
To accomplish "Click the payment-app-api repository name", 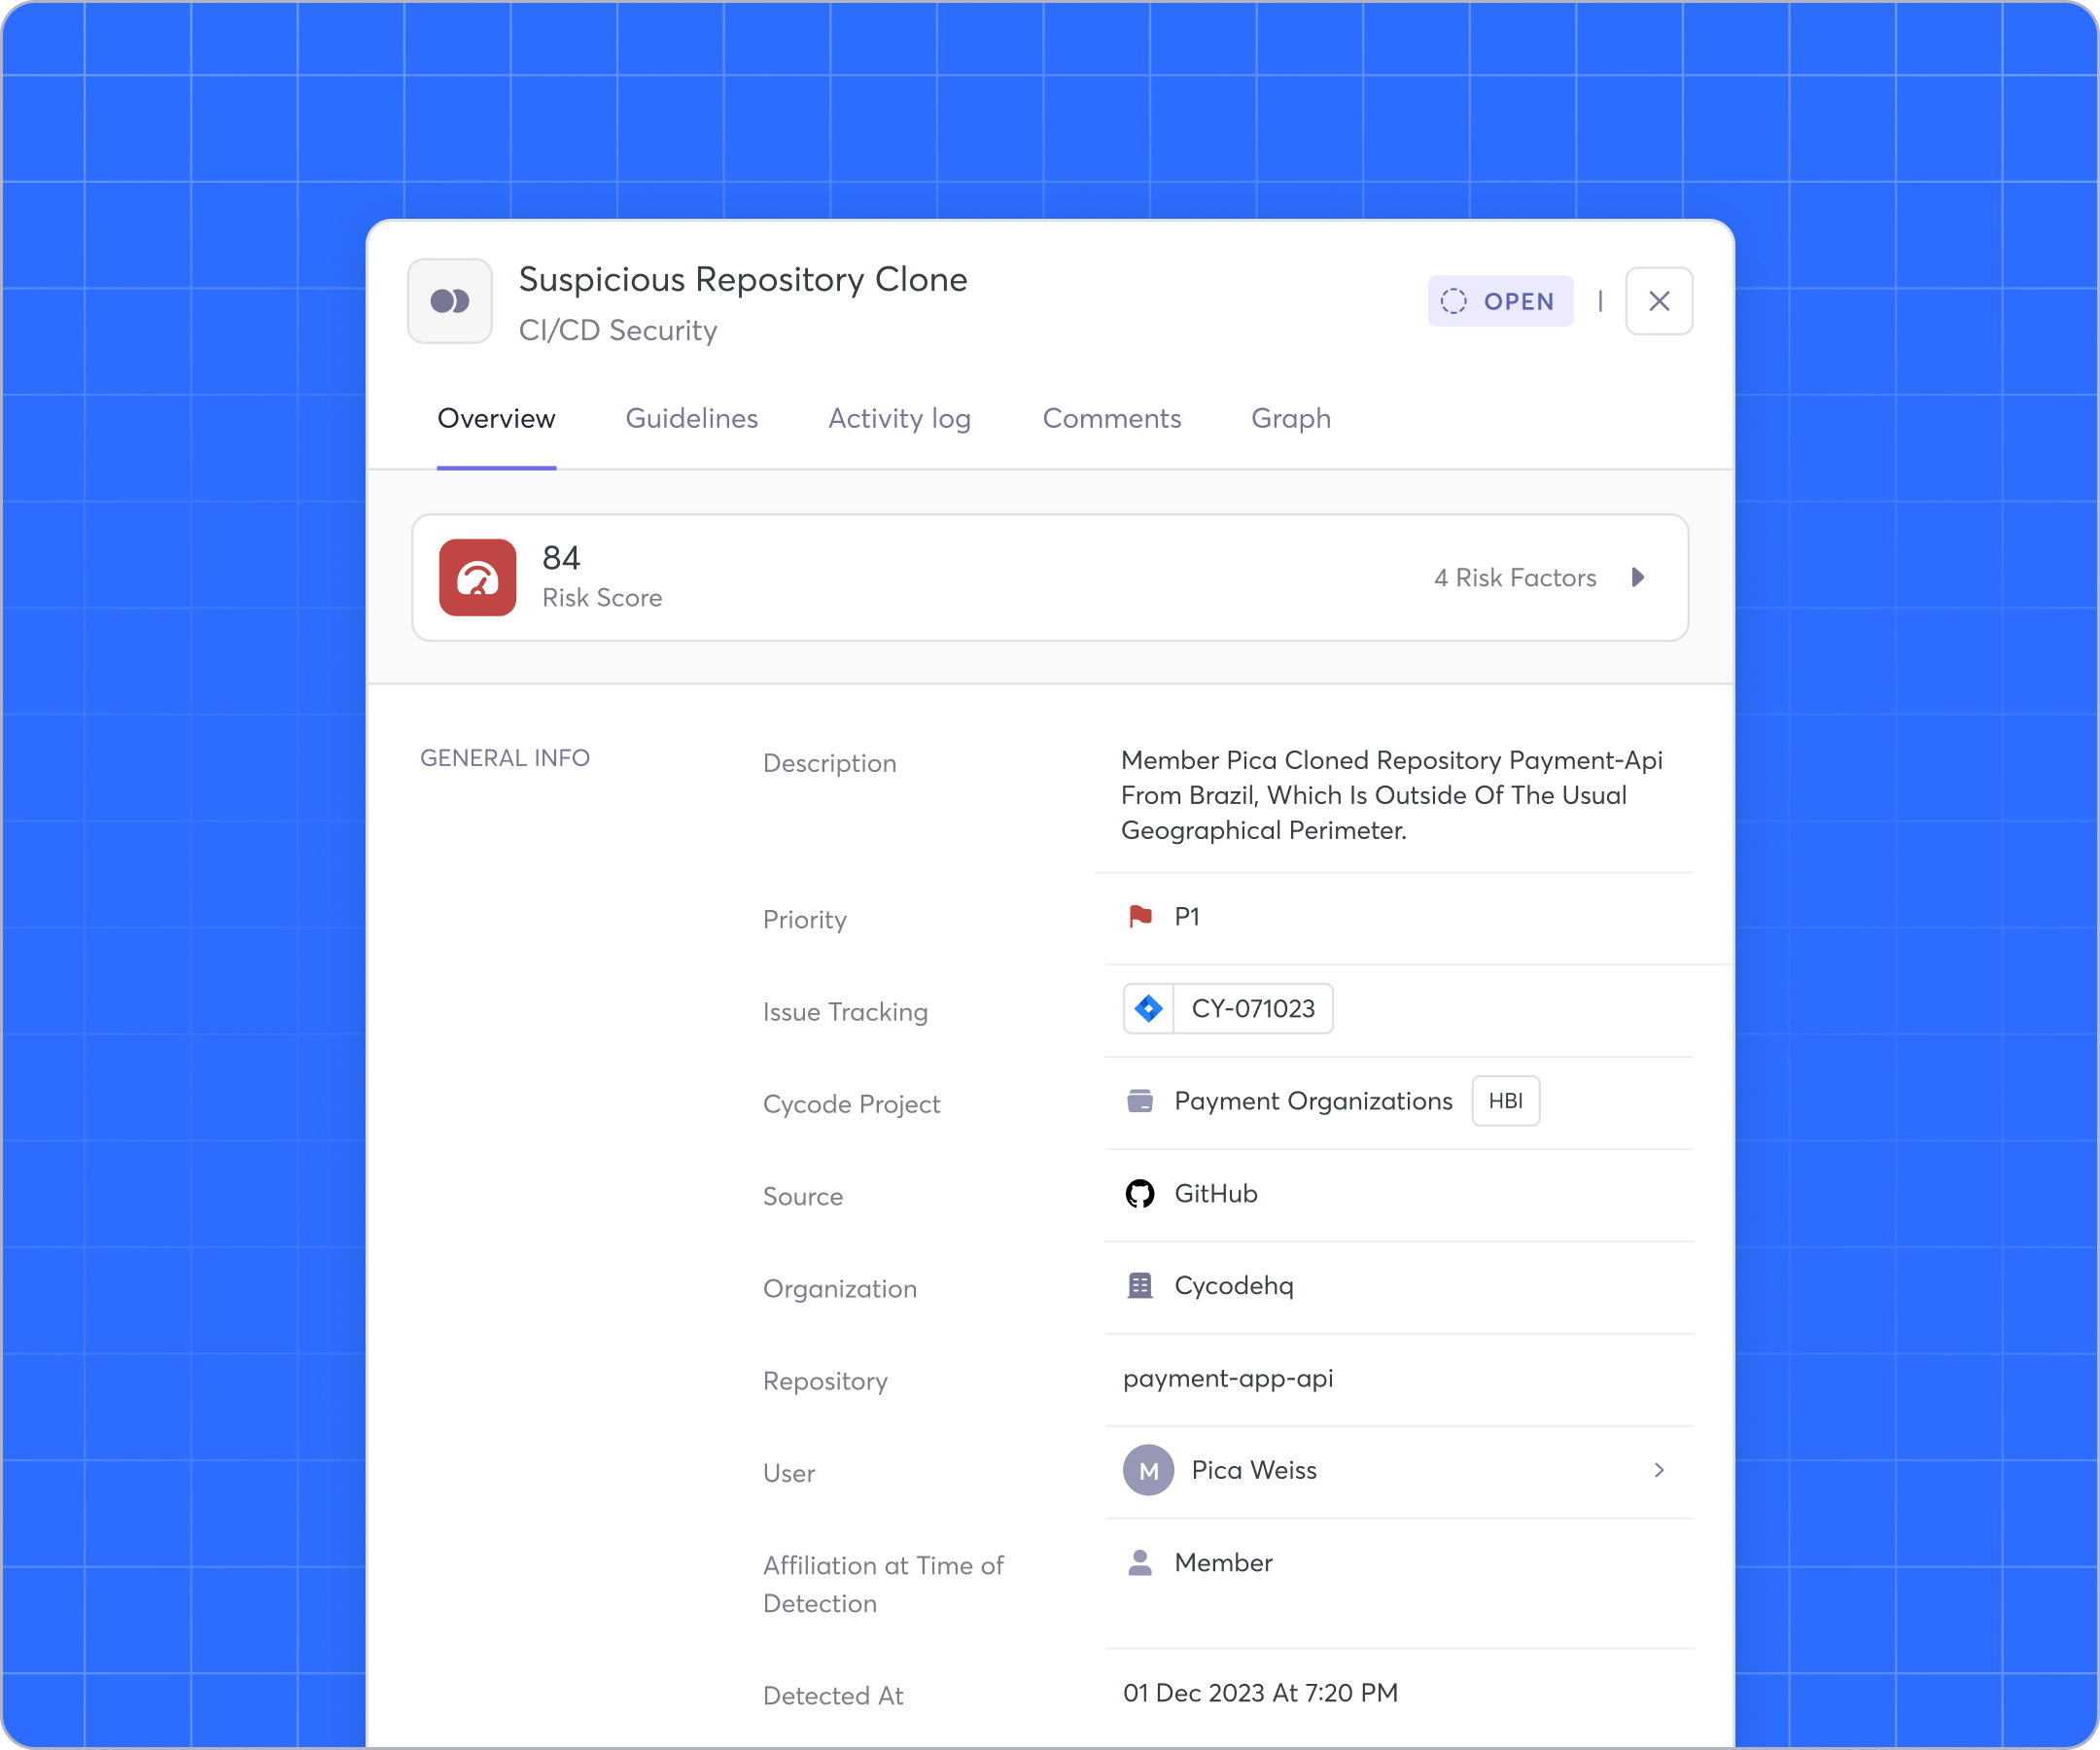I will pyautogui.click(x=1228, y=1378).
